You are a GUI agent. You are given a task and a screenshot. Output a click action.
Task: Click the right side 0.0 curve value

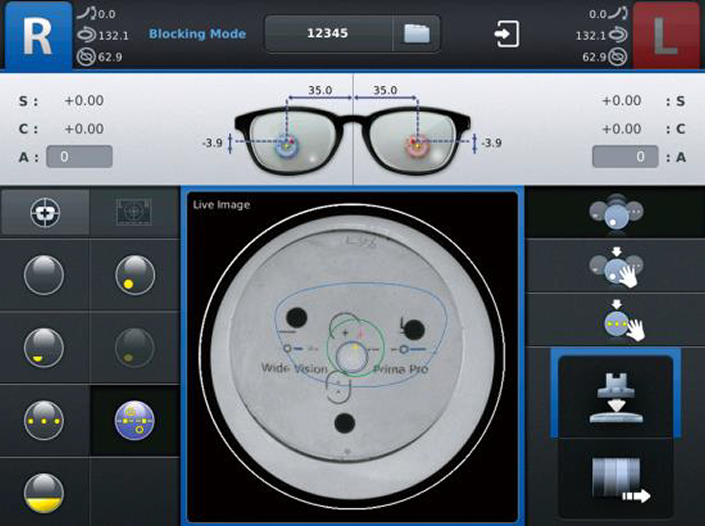coord(107,14)
